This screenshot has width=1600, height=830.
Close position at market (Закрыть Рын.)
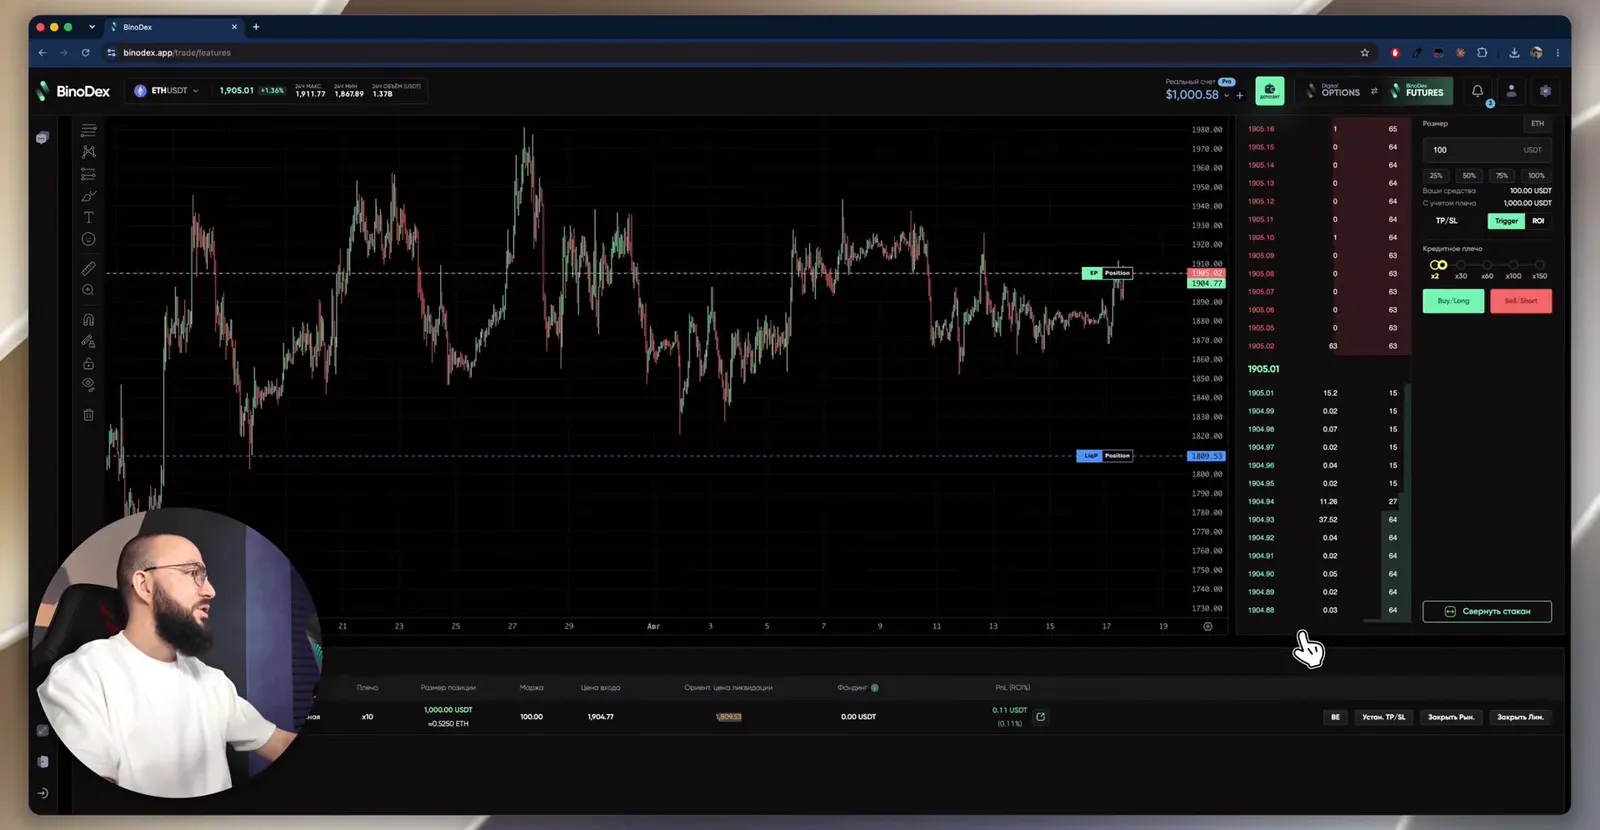[1450, 717]
